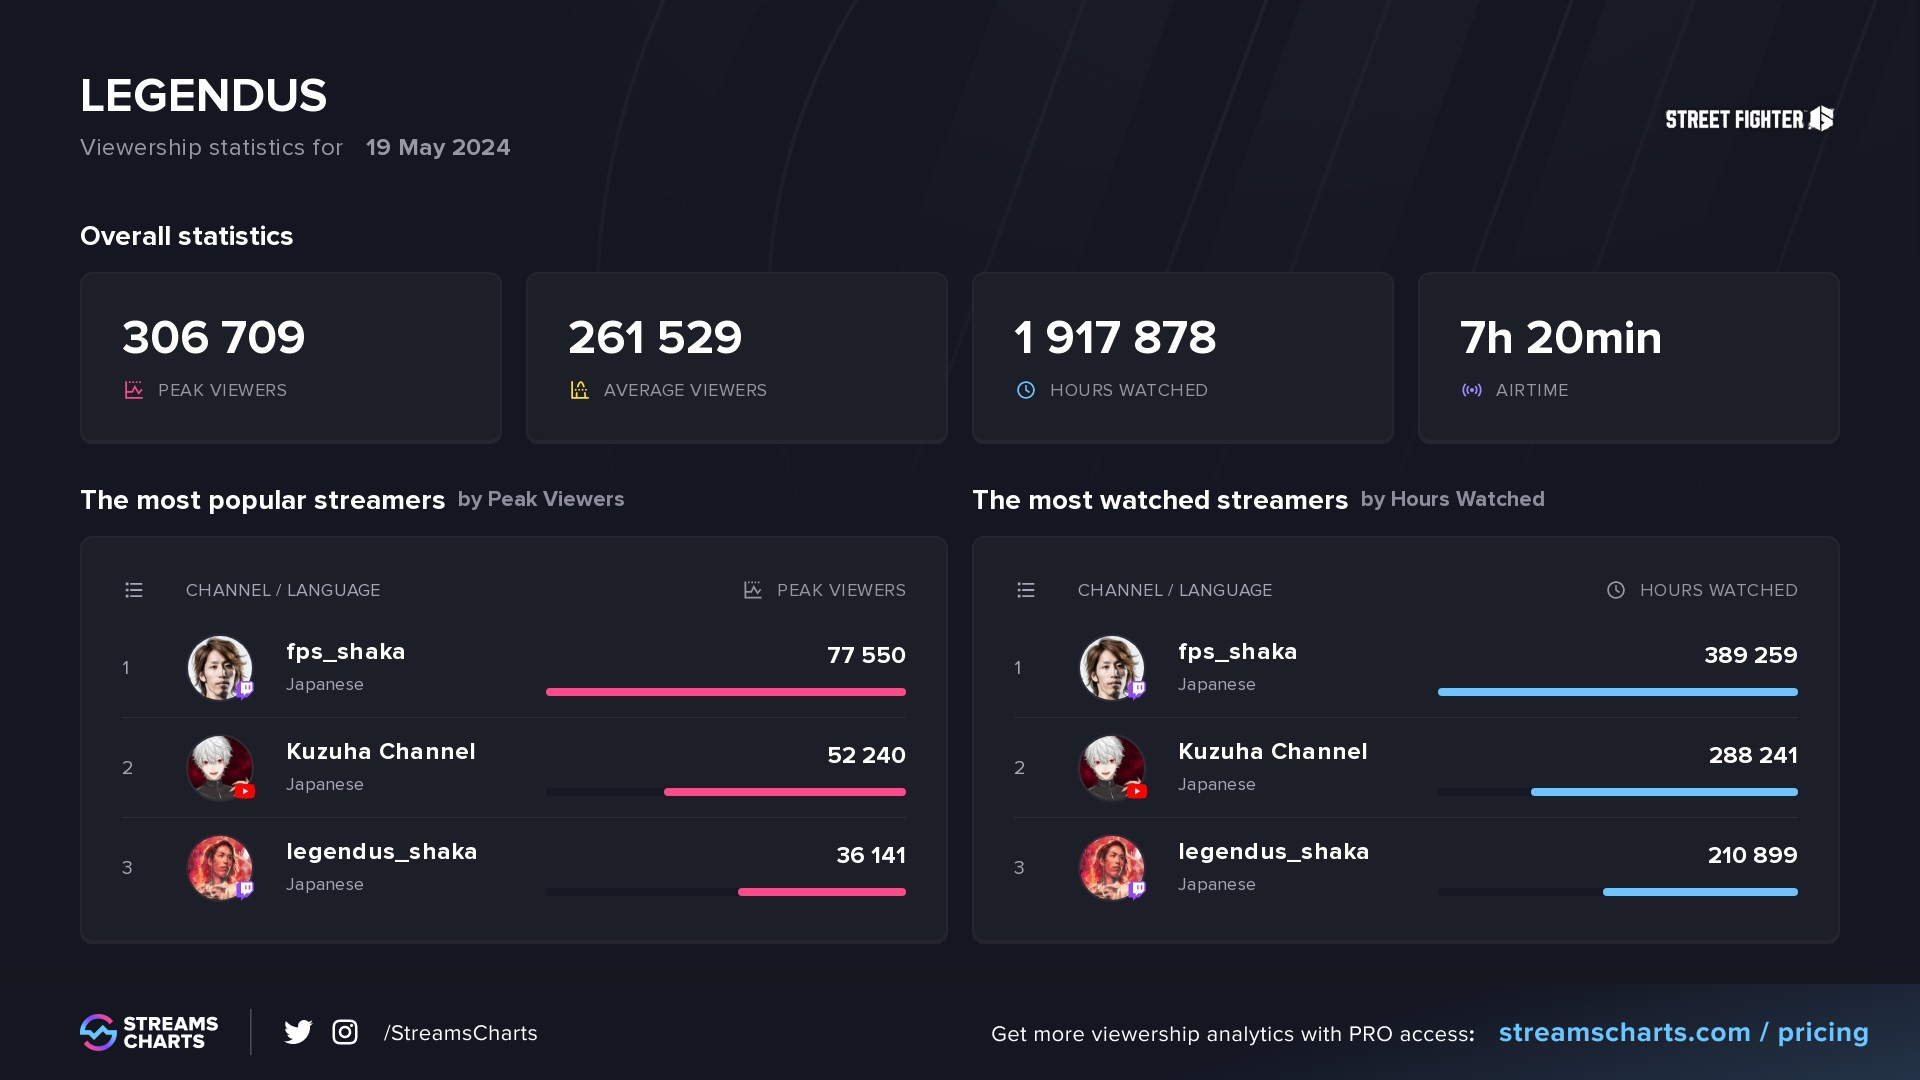Select fps_shaka in the most watched streamers list
This screenshot has width=1920, height=1080.
click(x=1237, y=651)
